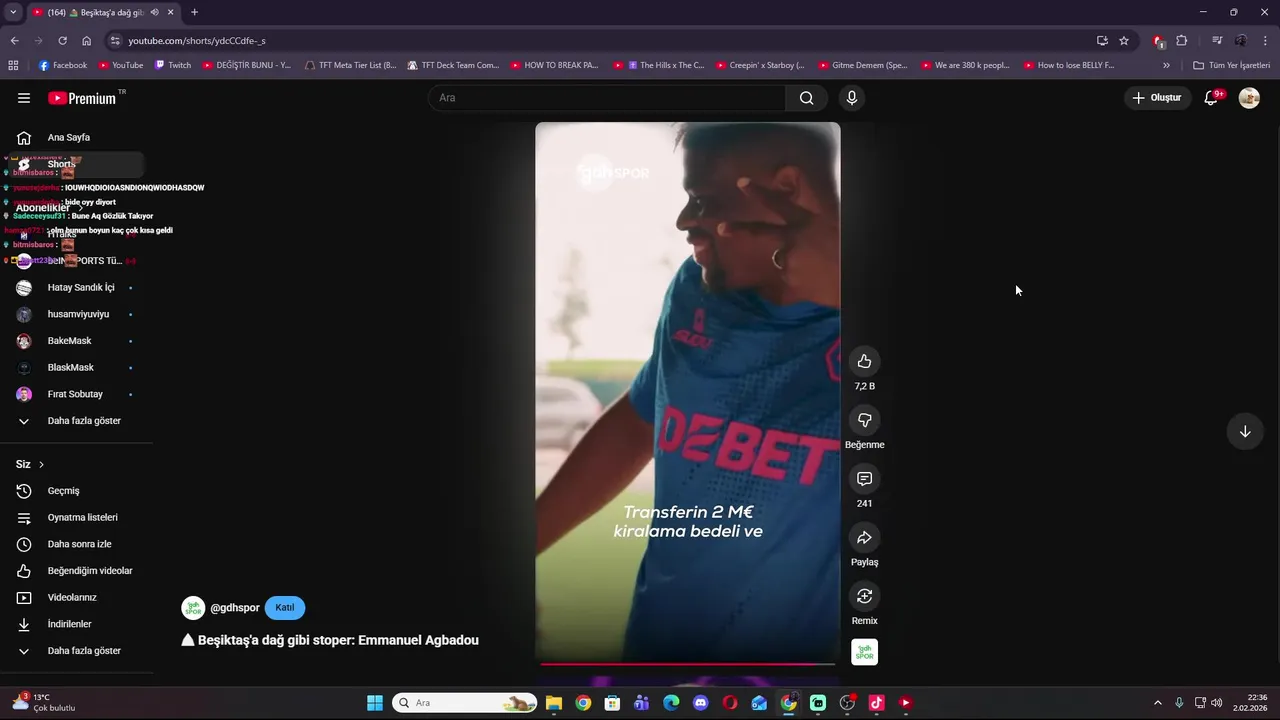Screen dimensions: 1280x720
Task: Open Beğendiğim videolar
Action: pos(76,571)
